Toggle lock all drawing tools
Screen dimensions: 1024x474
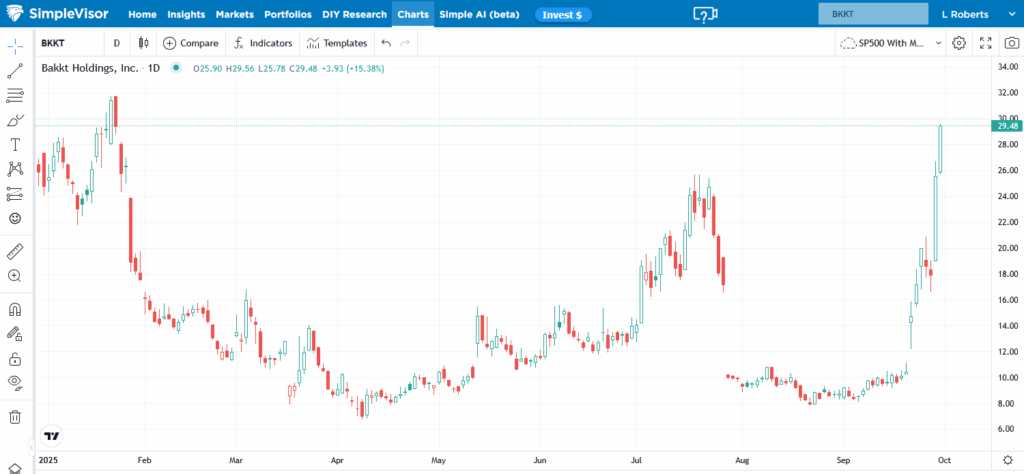[x=15, y=358]
